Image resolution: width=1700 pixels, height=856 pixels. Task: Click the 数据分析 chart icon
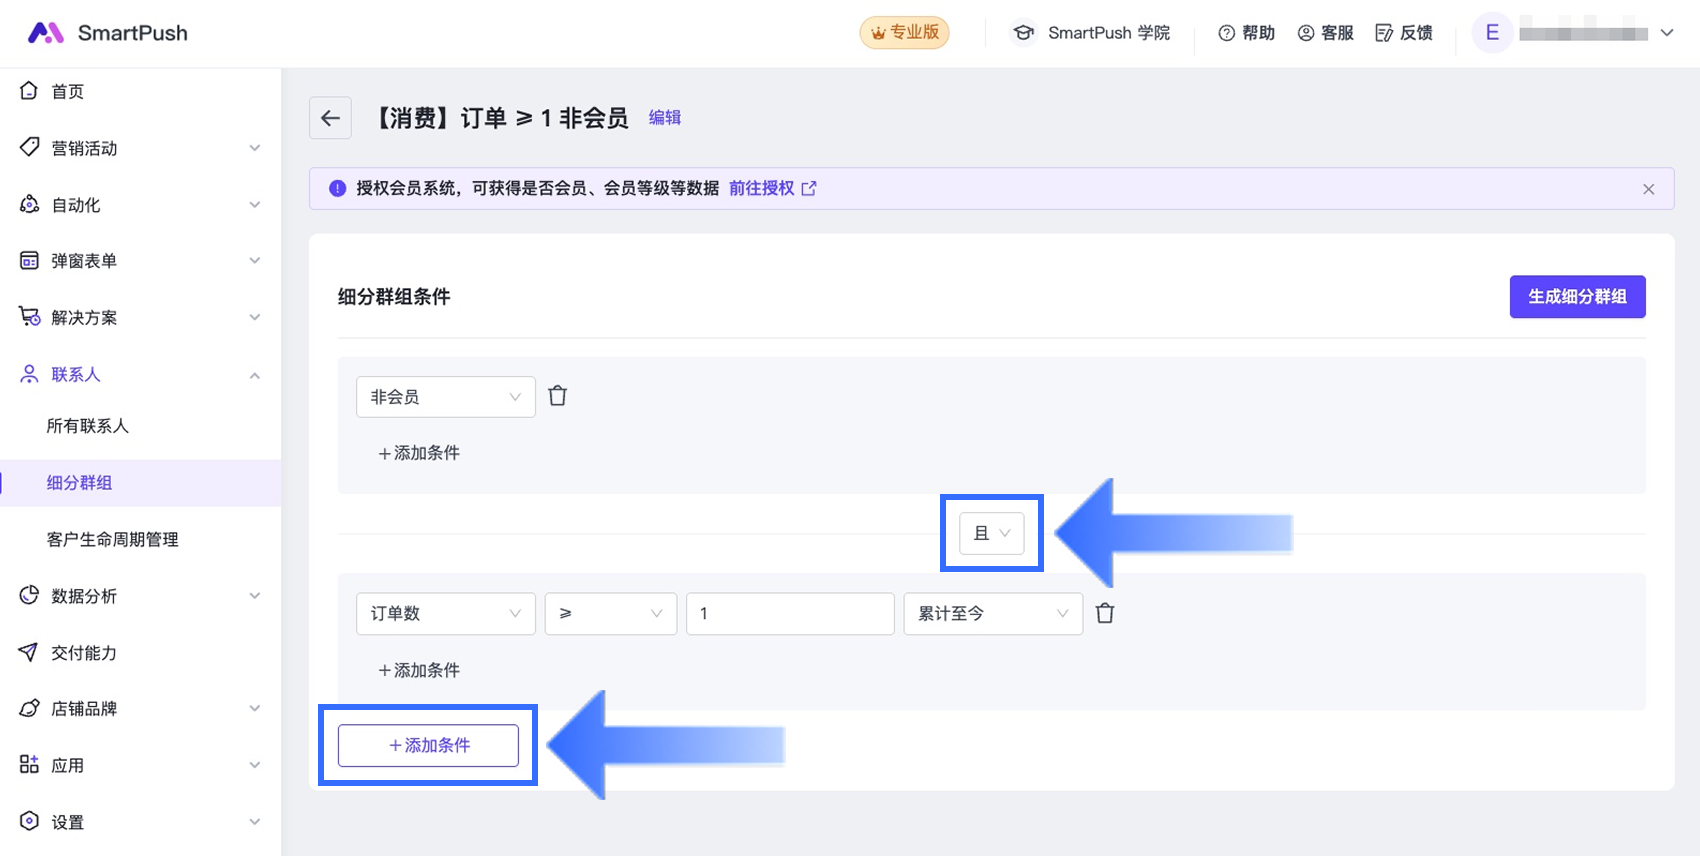pyautogui.click(x=29, y=595)
